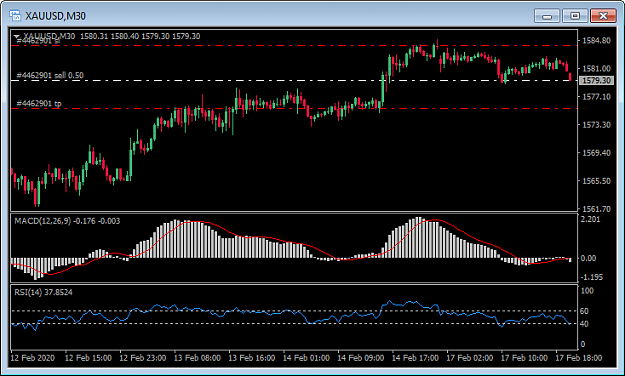Click the current price tag 1579.30
625x376 pixels.
coord(596,81)
